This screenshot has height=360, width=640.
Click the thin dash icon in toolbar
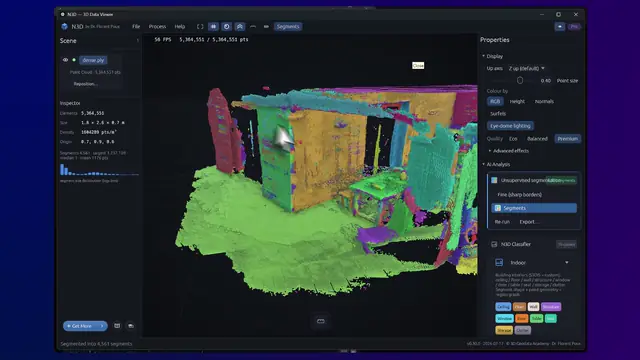[253, 27]
